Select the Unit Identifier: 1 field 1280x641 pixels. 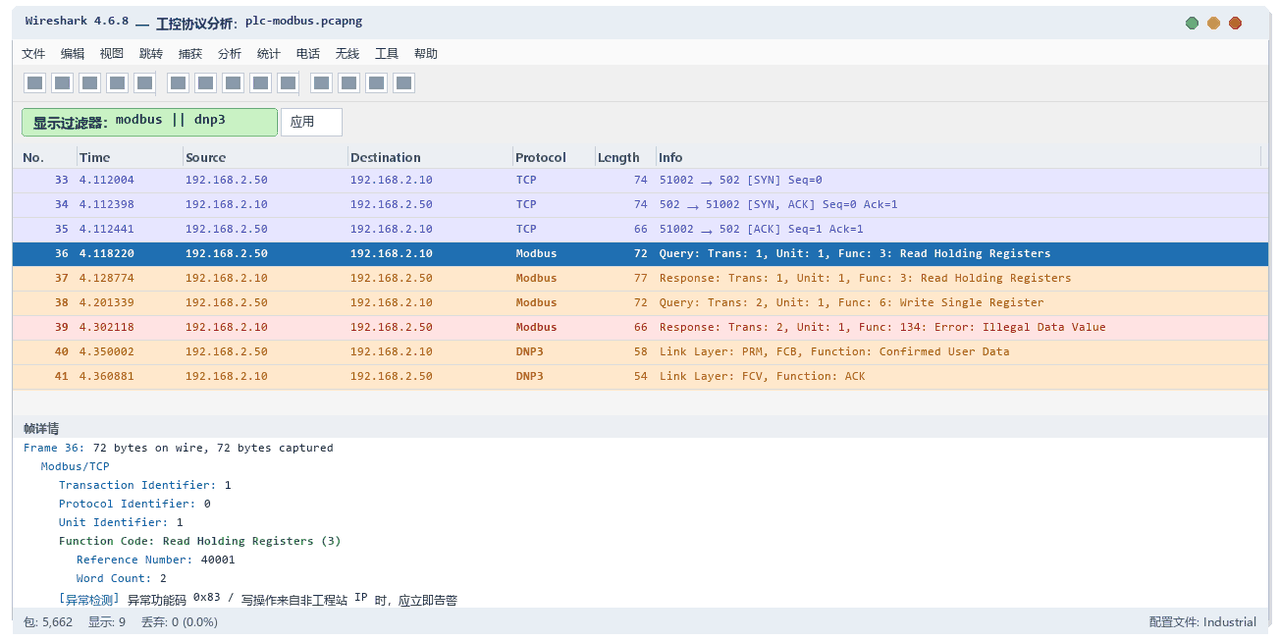click(x=121, y=522)
